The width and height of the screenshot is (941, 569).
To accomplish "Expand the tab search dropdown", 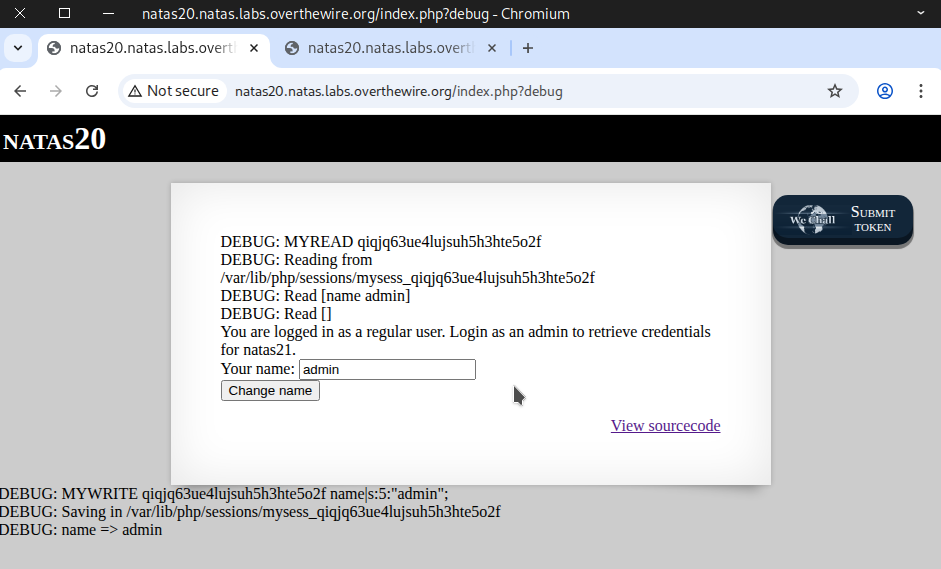I will pyautogui.click(x=18, y=48).
